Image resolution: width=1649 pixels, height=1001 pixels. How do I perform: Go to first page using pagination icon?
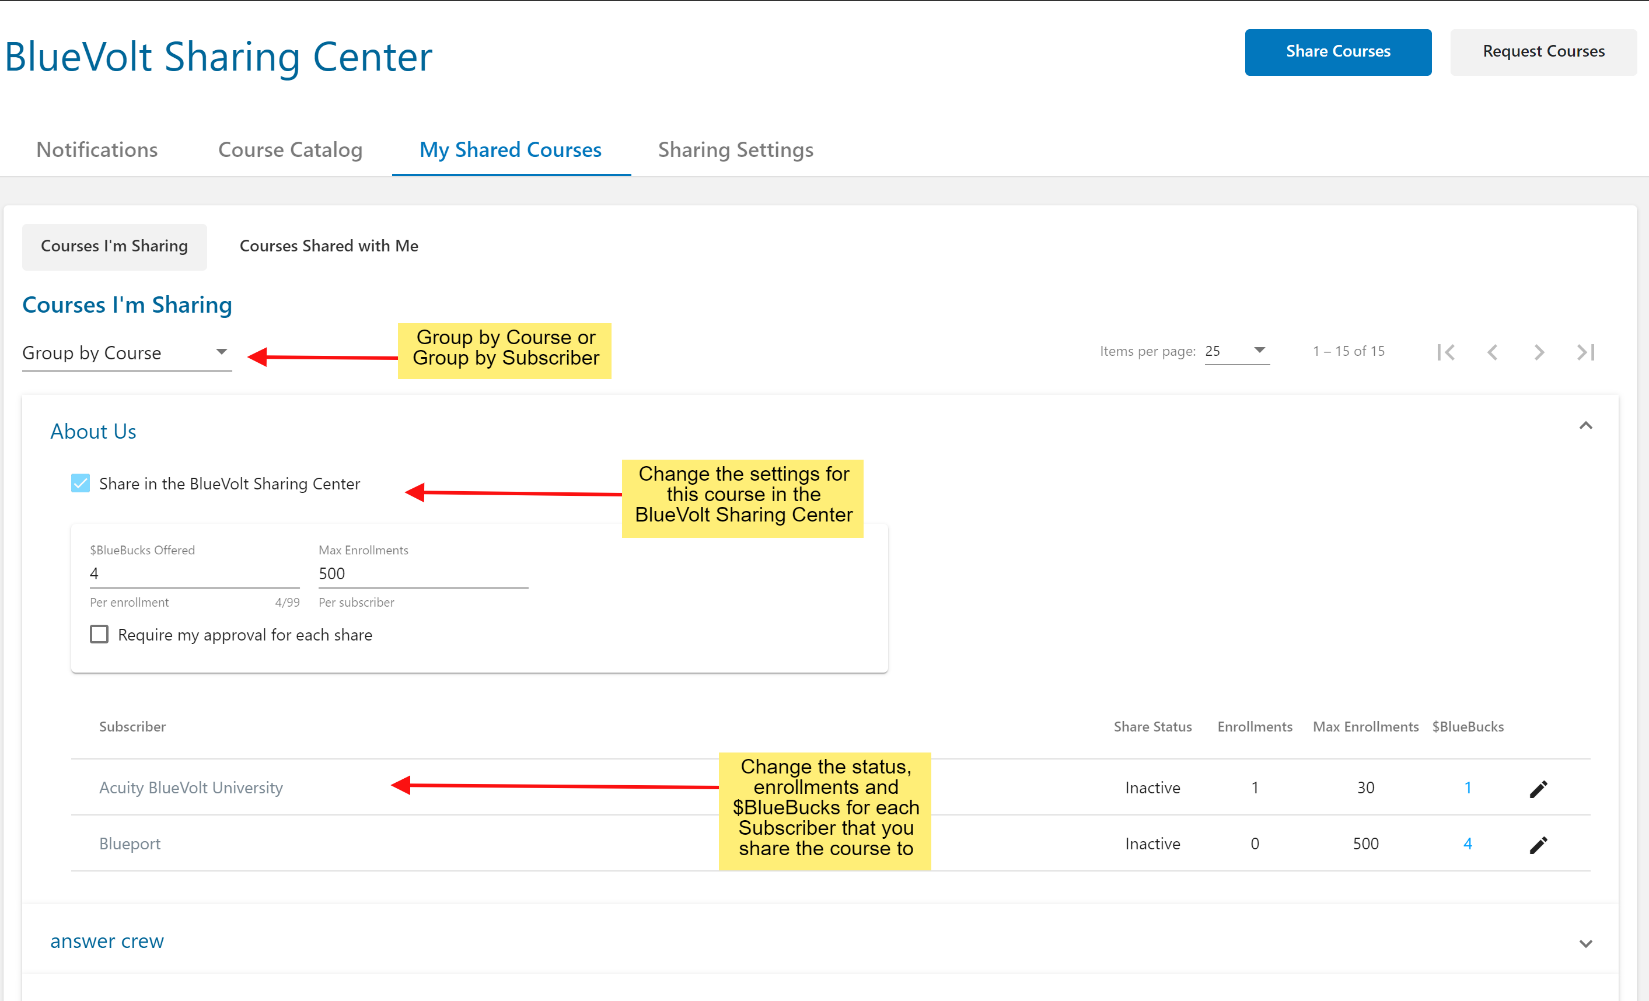[x=1446, y=352]
